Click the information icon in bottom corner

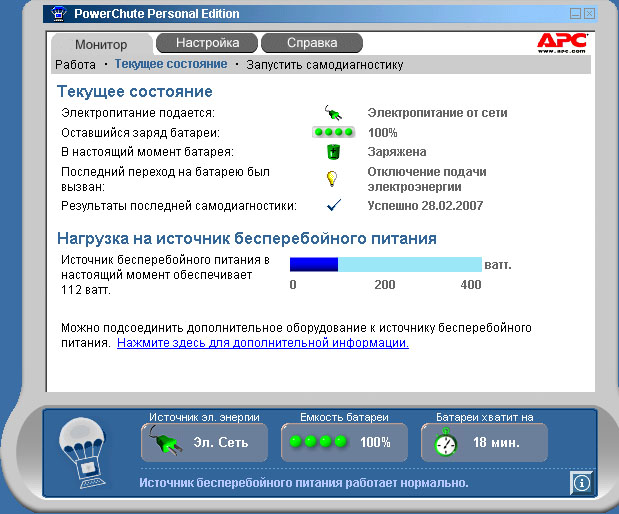pyautogui.click(x=582, y=482)
